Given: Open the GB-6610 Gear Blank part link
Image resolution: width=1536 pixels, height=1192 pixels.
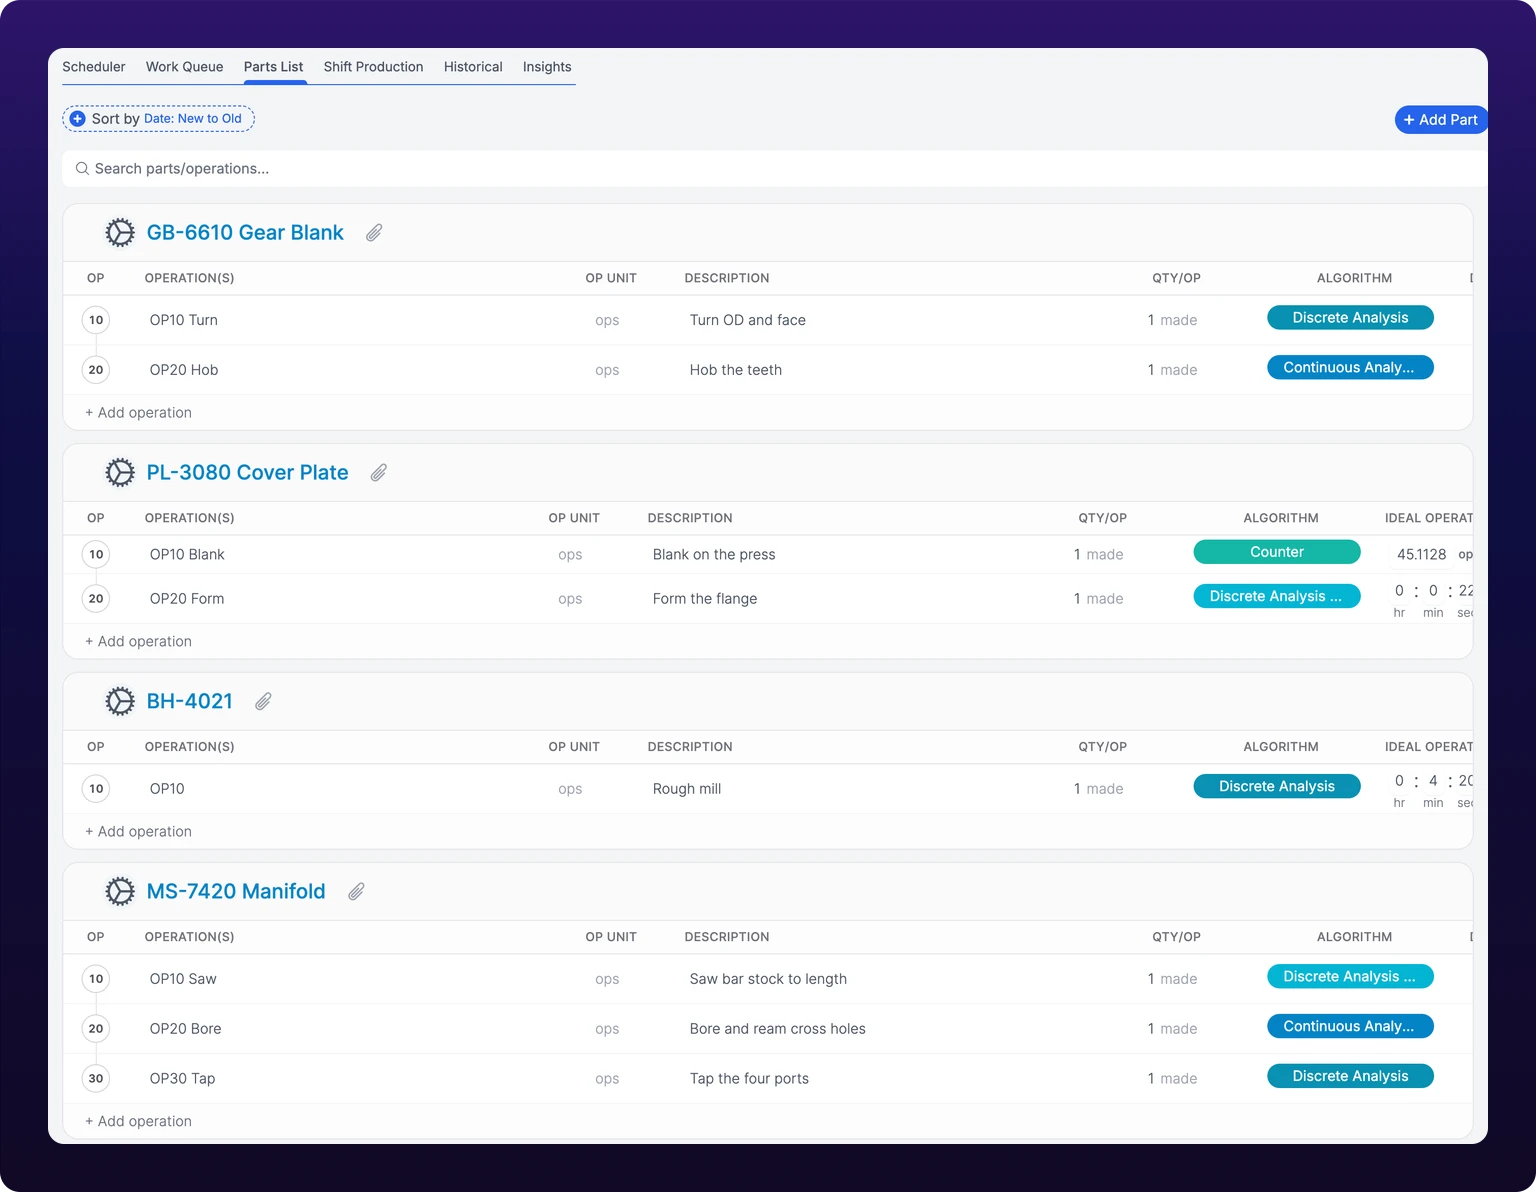Looking at the screenshot, I should 245,233.
